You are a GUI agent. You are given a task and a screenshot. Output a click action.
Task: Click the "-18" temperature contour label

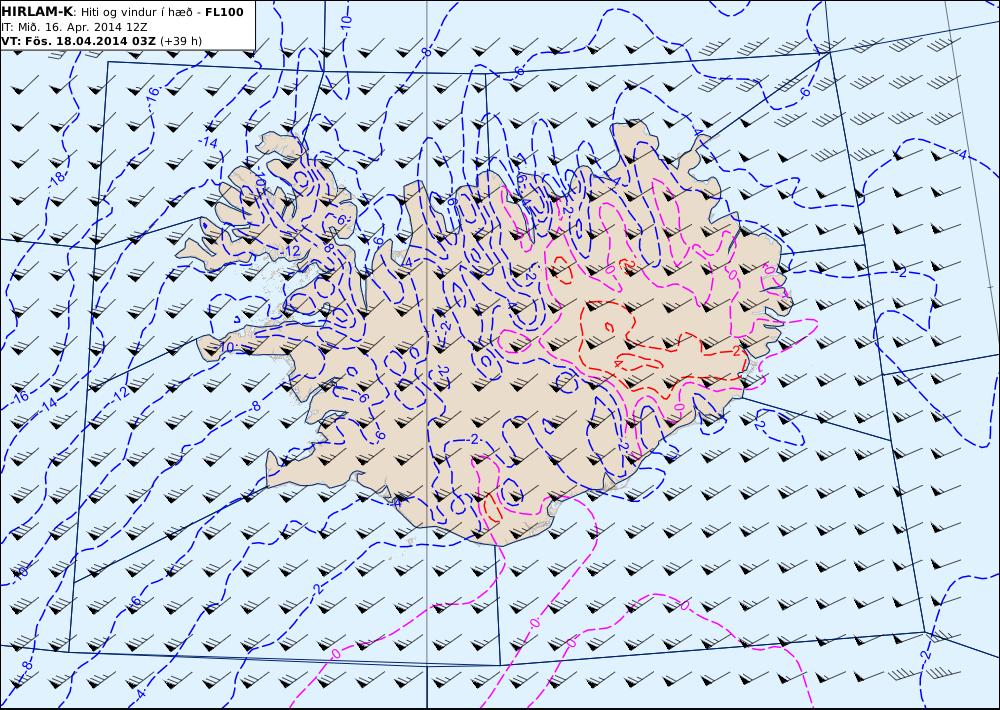[56, 179]
